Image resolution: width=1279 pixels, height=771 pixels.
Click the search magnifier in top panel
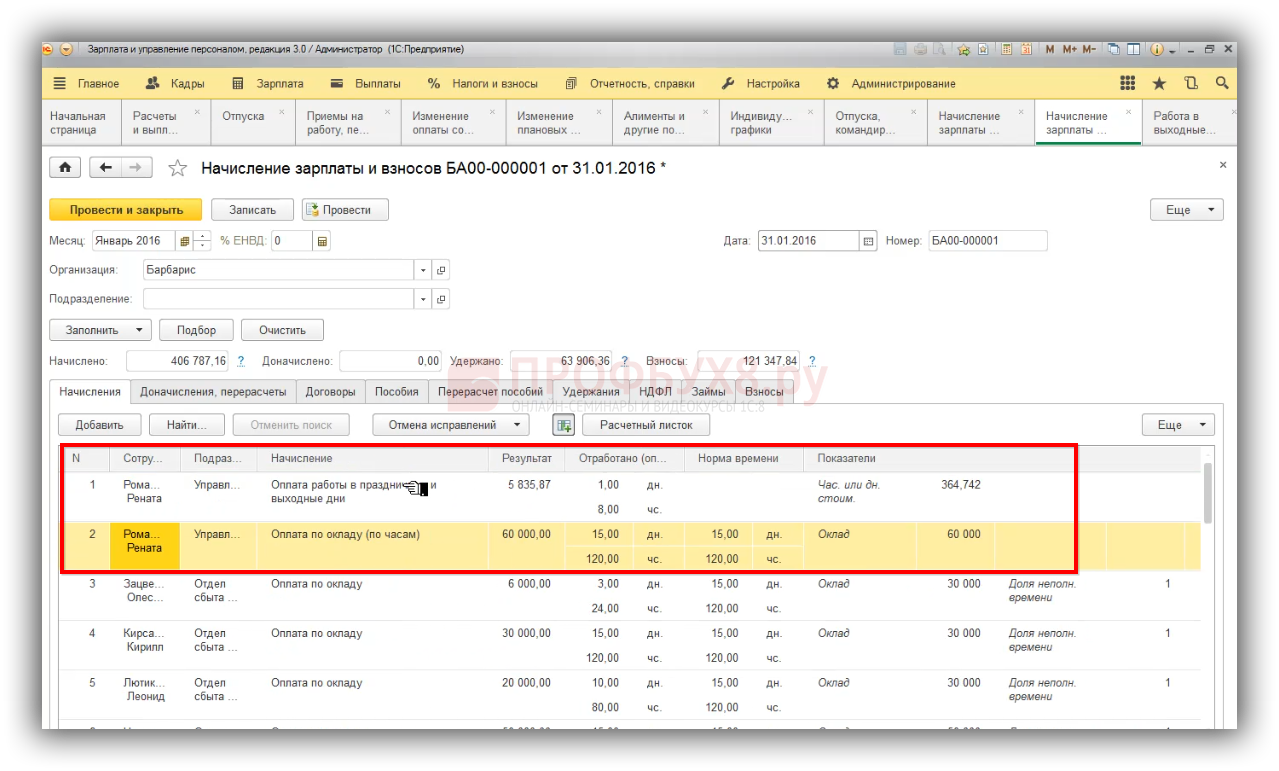pos(1222,84)
